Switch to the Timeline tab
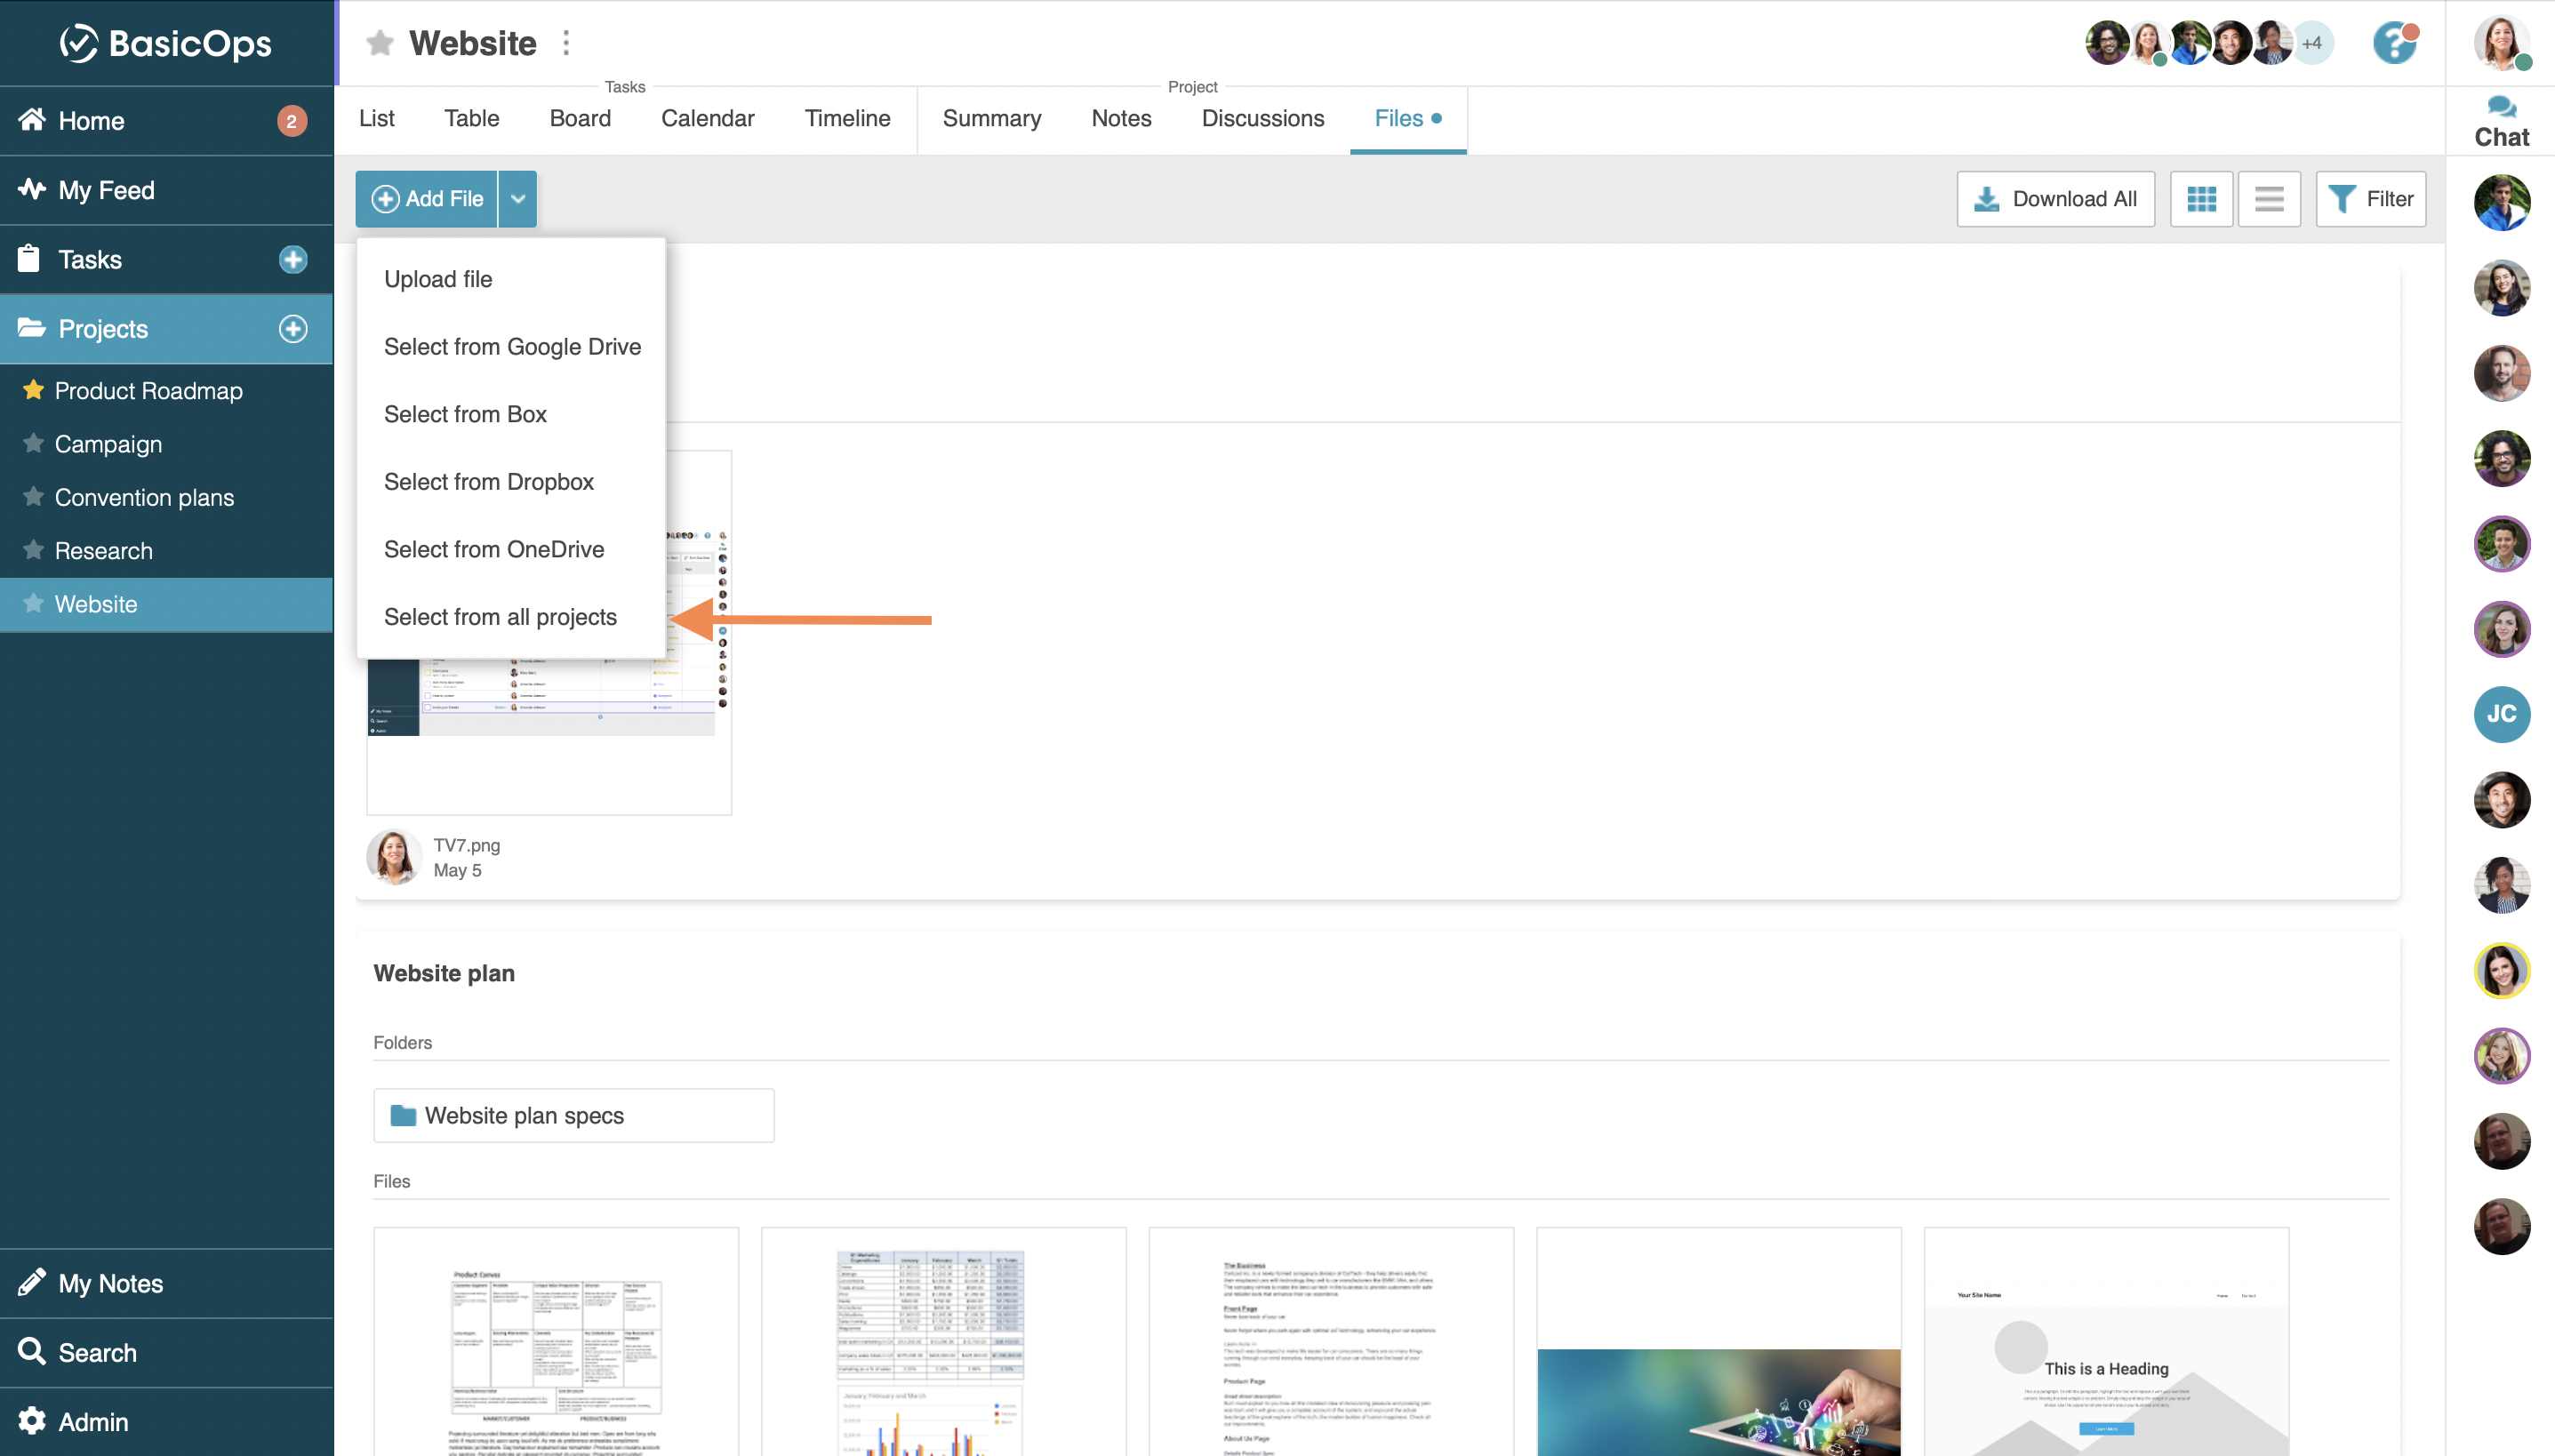Viewport: 2555px width, 1456px height. (848, 119)
